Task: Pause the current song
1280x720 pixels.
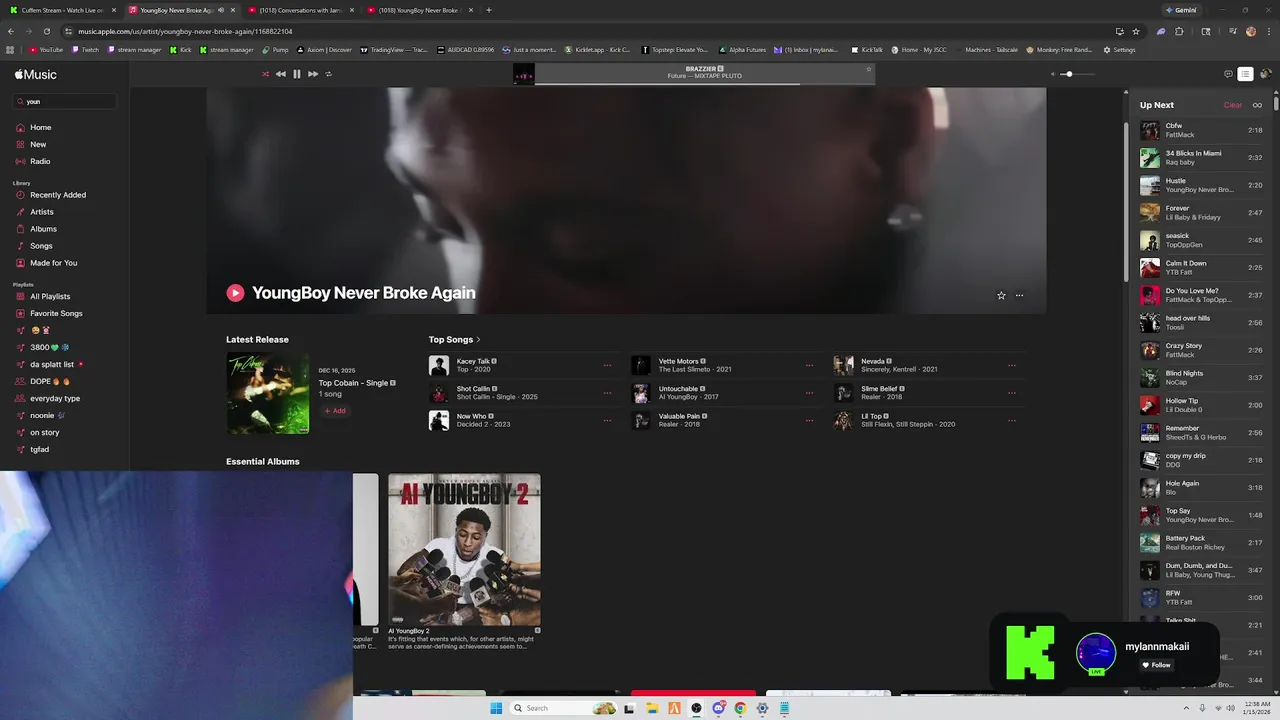Action: [x=297, y=74]
